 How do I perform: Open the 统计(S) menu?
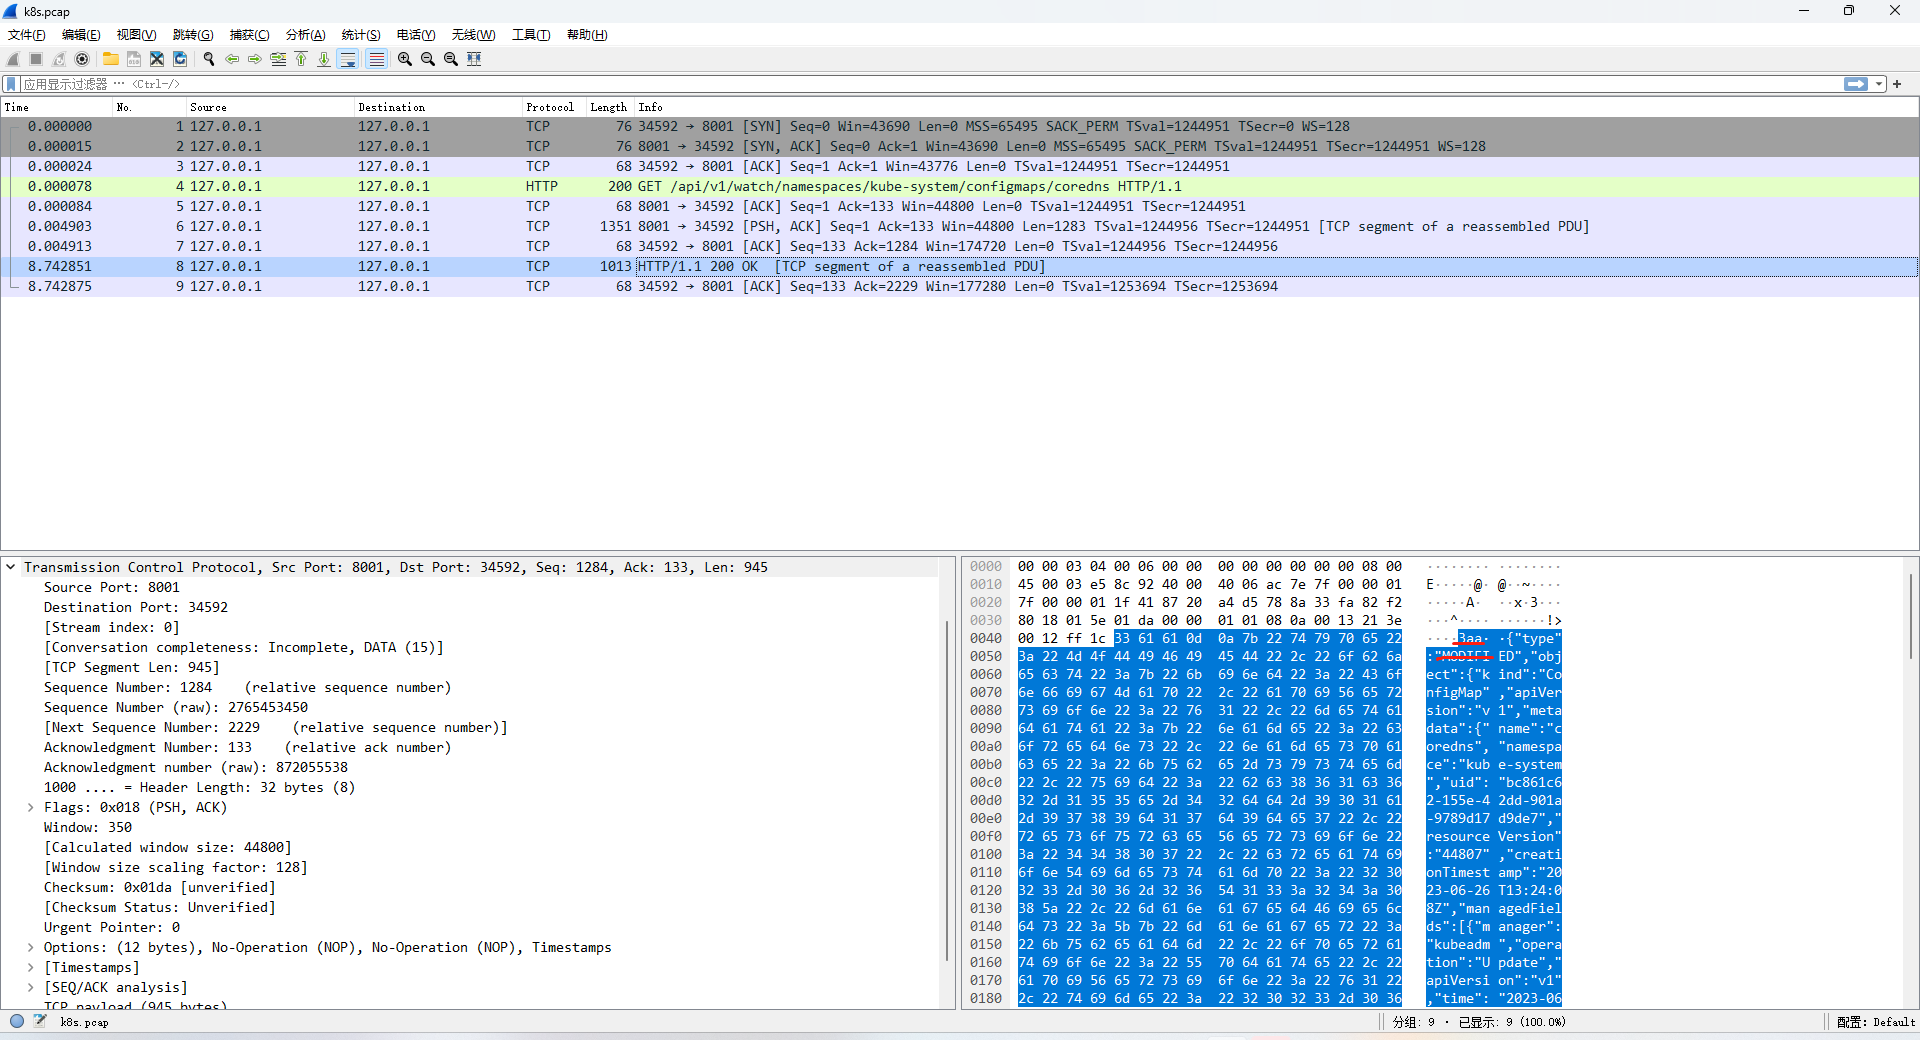361,35
